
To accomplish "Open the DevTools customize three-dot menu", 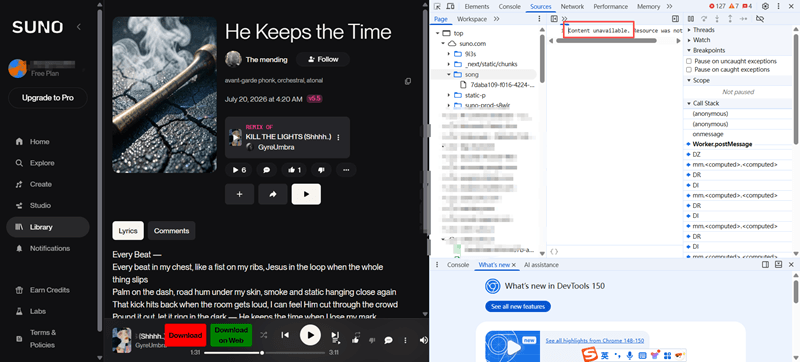I will click(x=780, y=7).
